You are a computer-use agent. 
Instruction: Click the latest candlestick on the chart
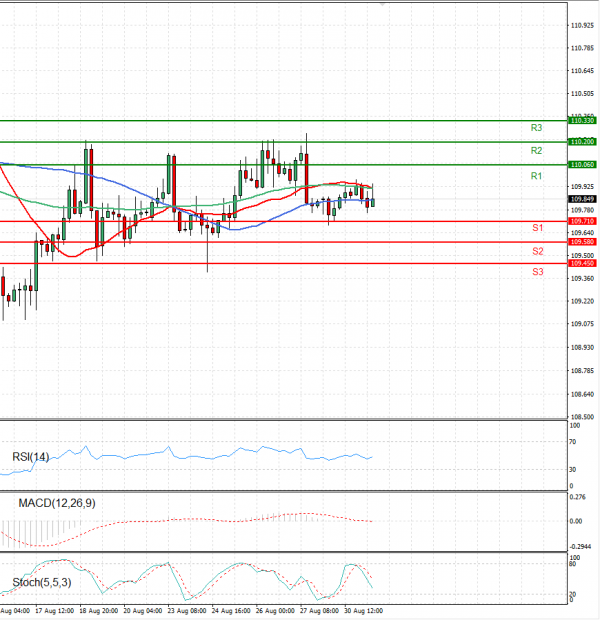tap(373, 202)
